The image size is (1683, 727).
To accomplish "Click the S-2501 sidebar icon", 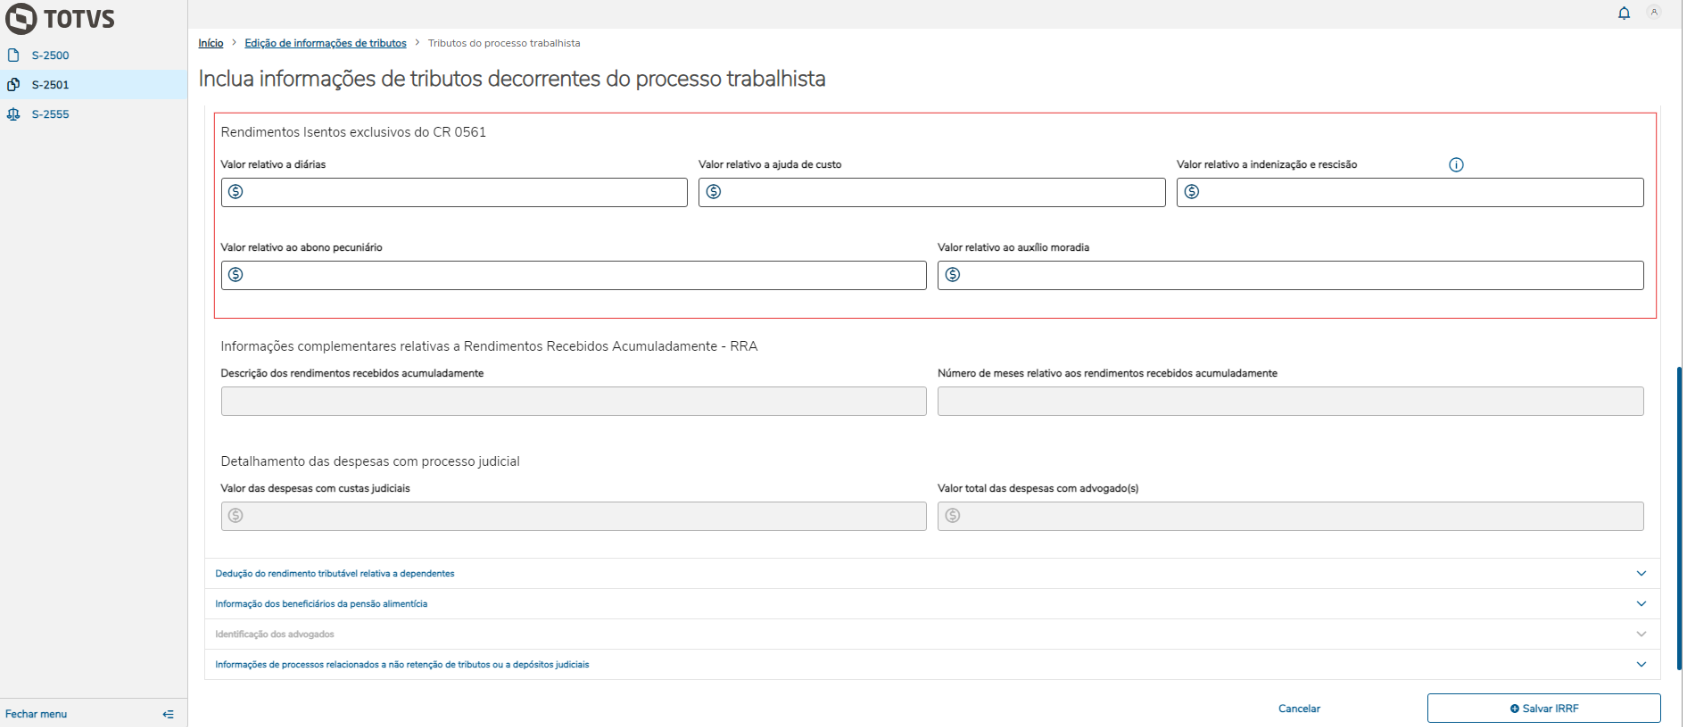I will [x=14, y=85].
